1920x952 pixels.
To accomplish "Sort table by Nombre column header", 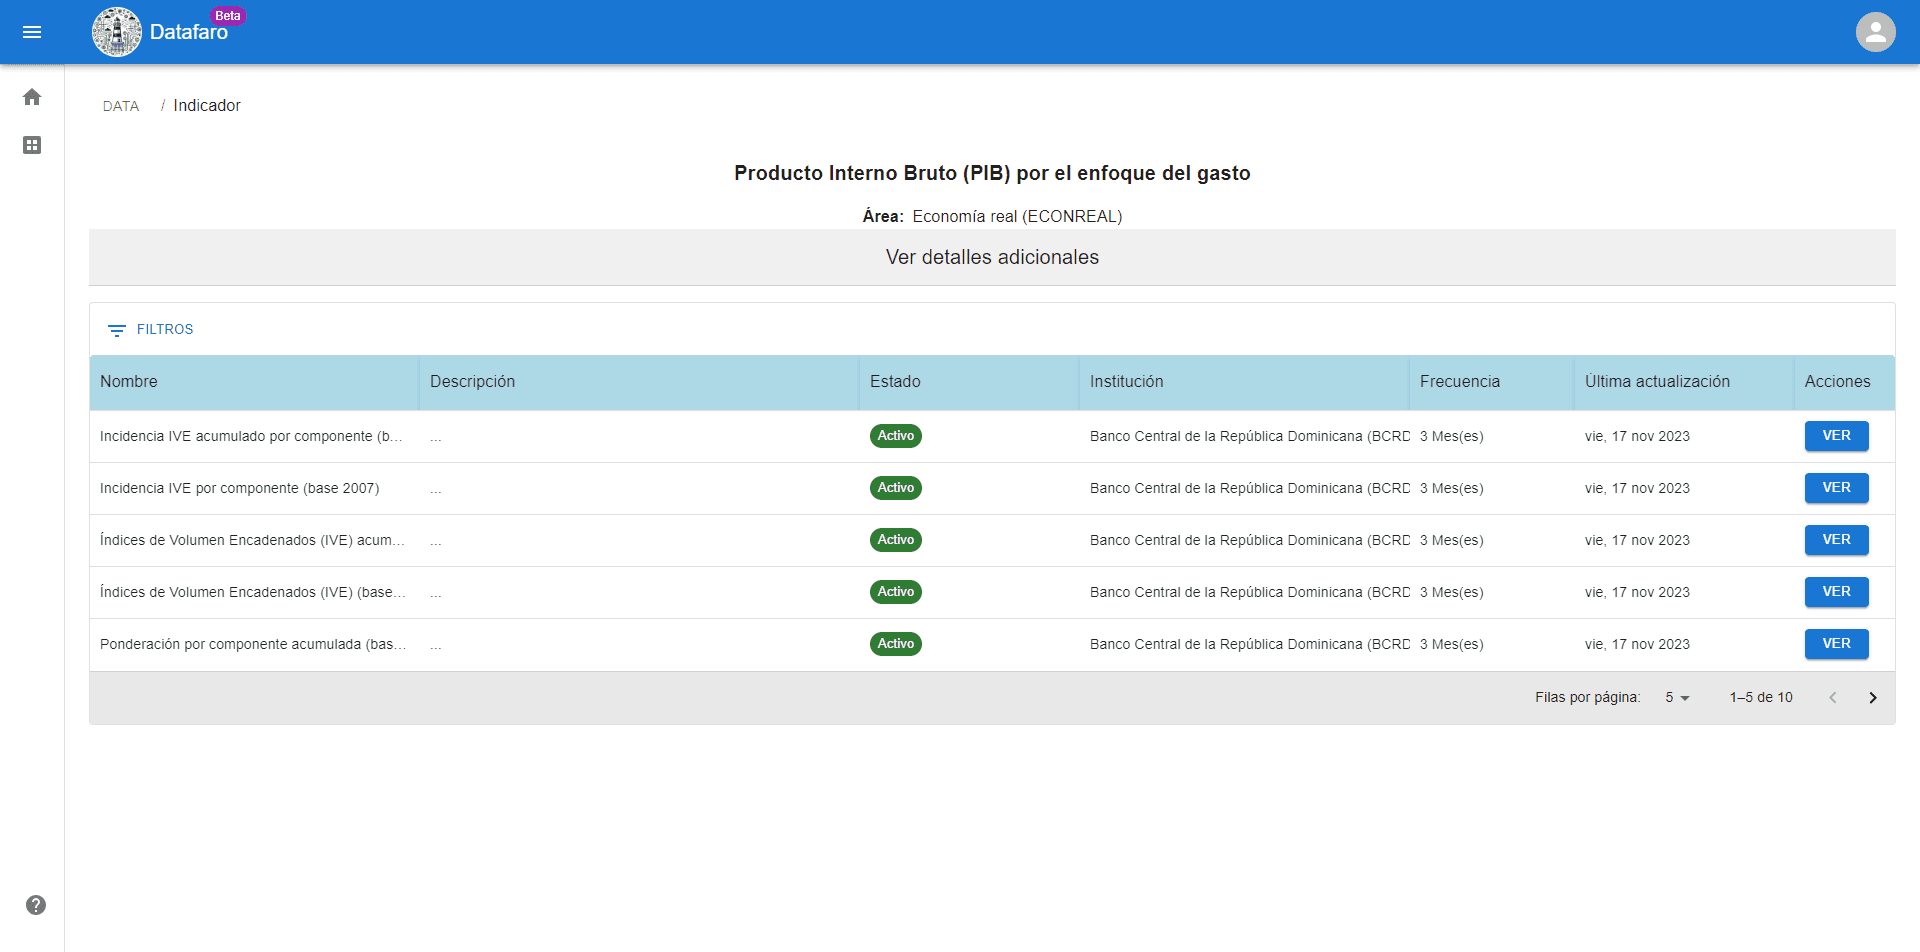I will (129, 382).
